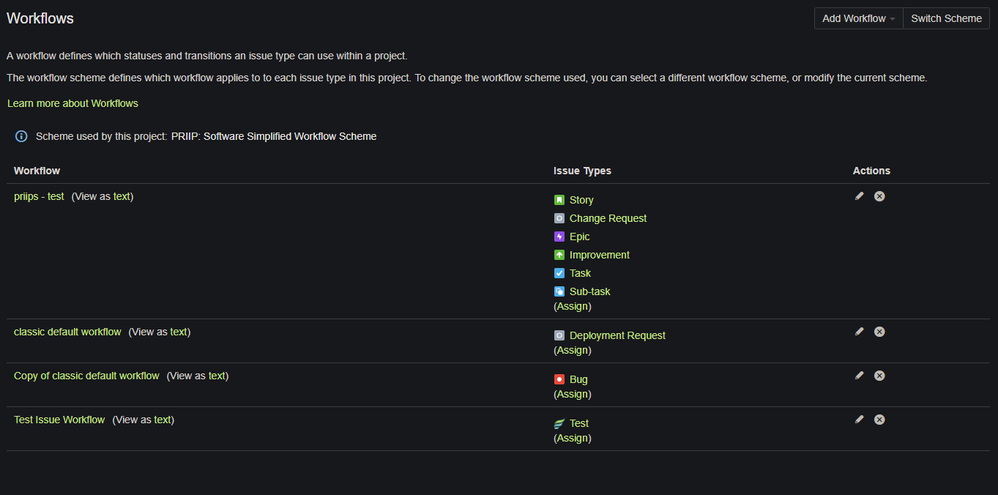The image size is (998, 495).
Task: Click the Switch Scheme button
Action: coord(946,18)
